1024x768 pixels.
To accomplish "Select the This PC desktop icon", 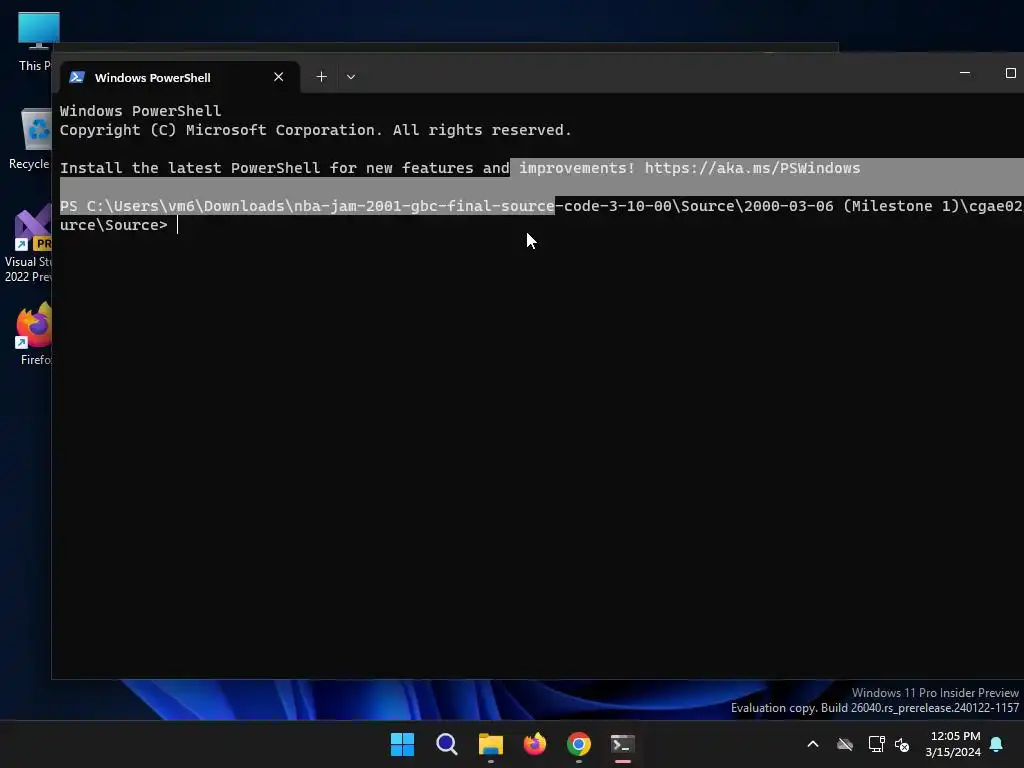I will click(x=35, y=42).
